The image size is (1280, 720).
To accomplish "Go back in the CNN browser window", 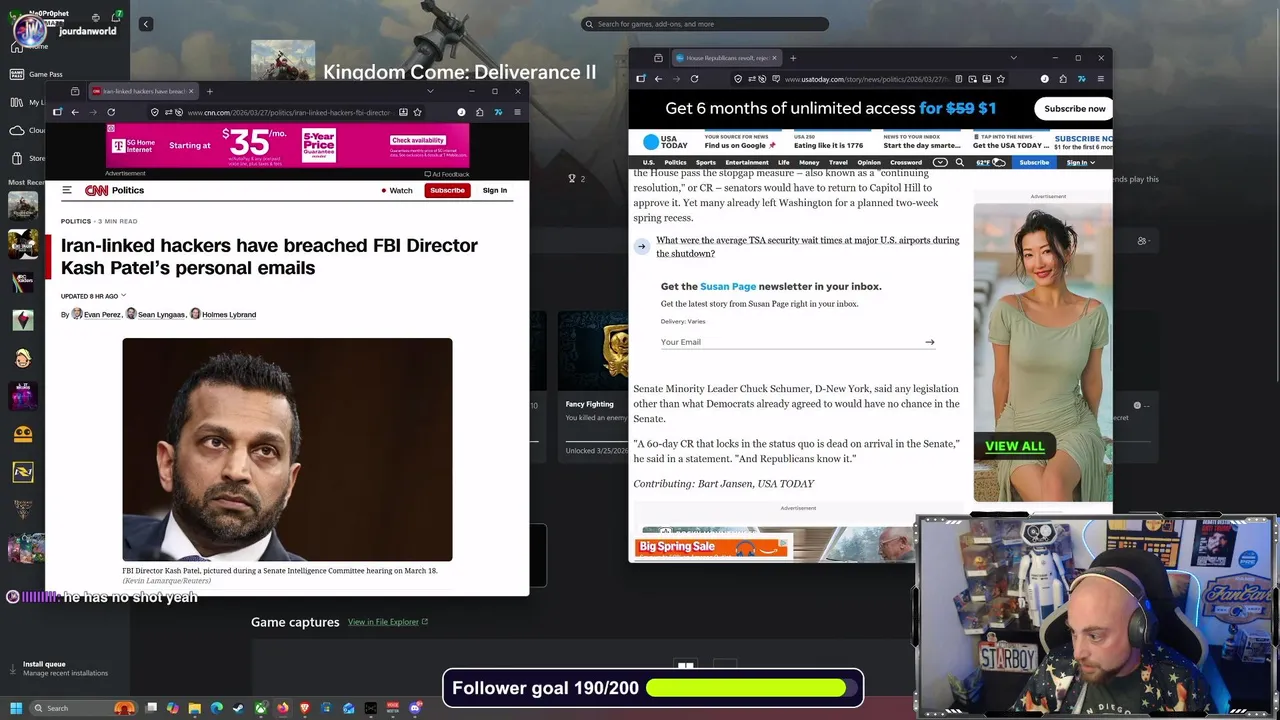I will tap(75, 112).
